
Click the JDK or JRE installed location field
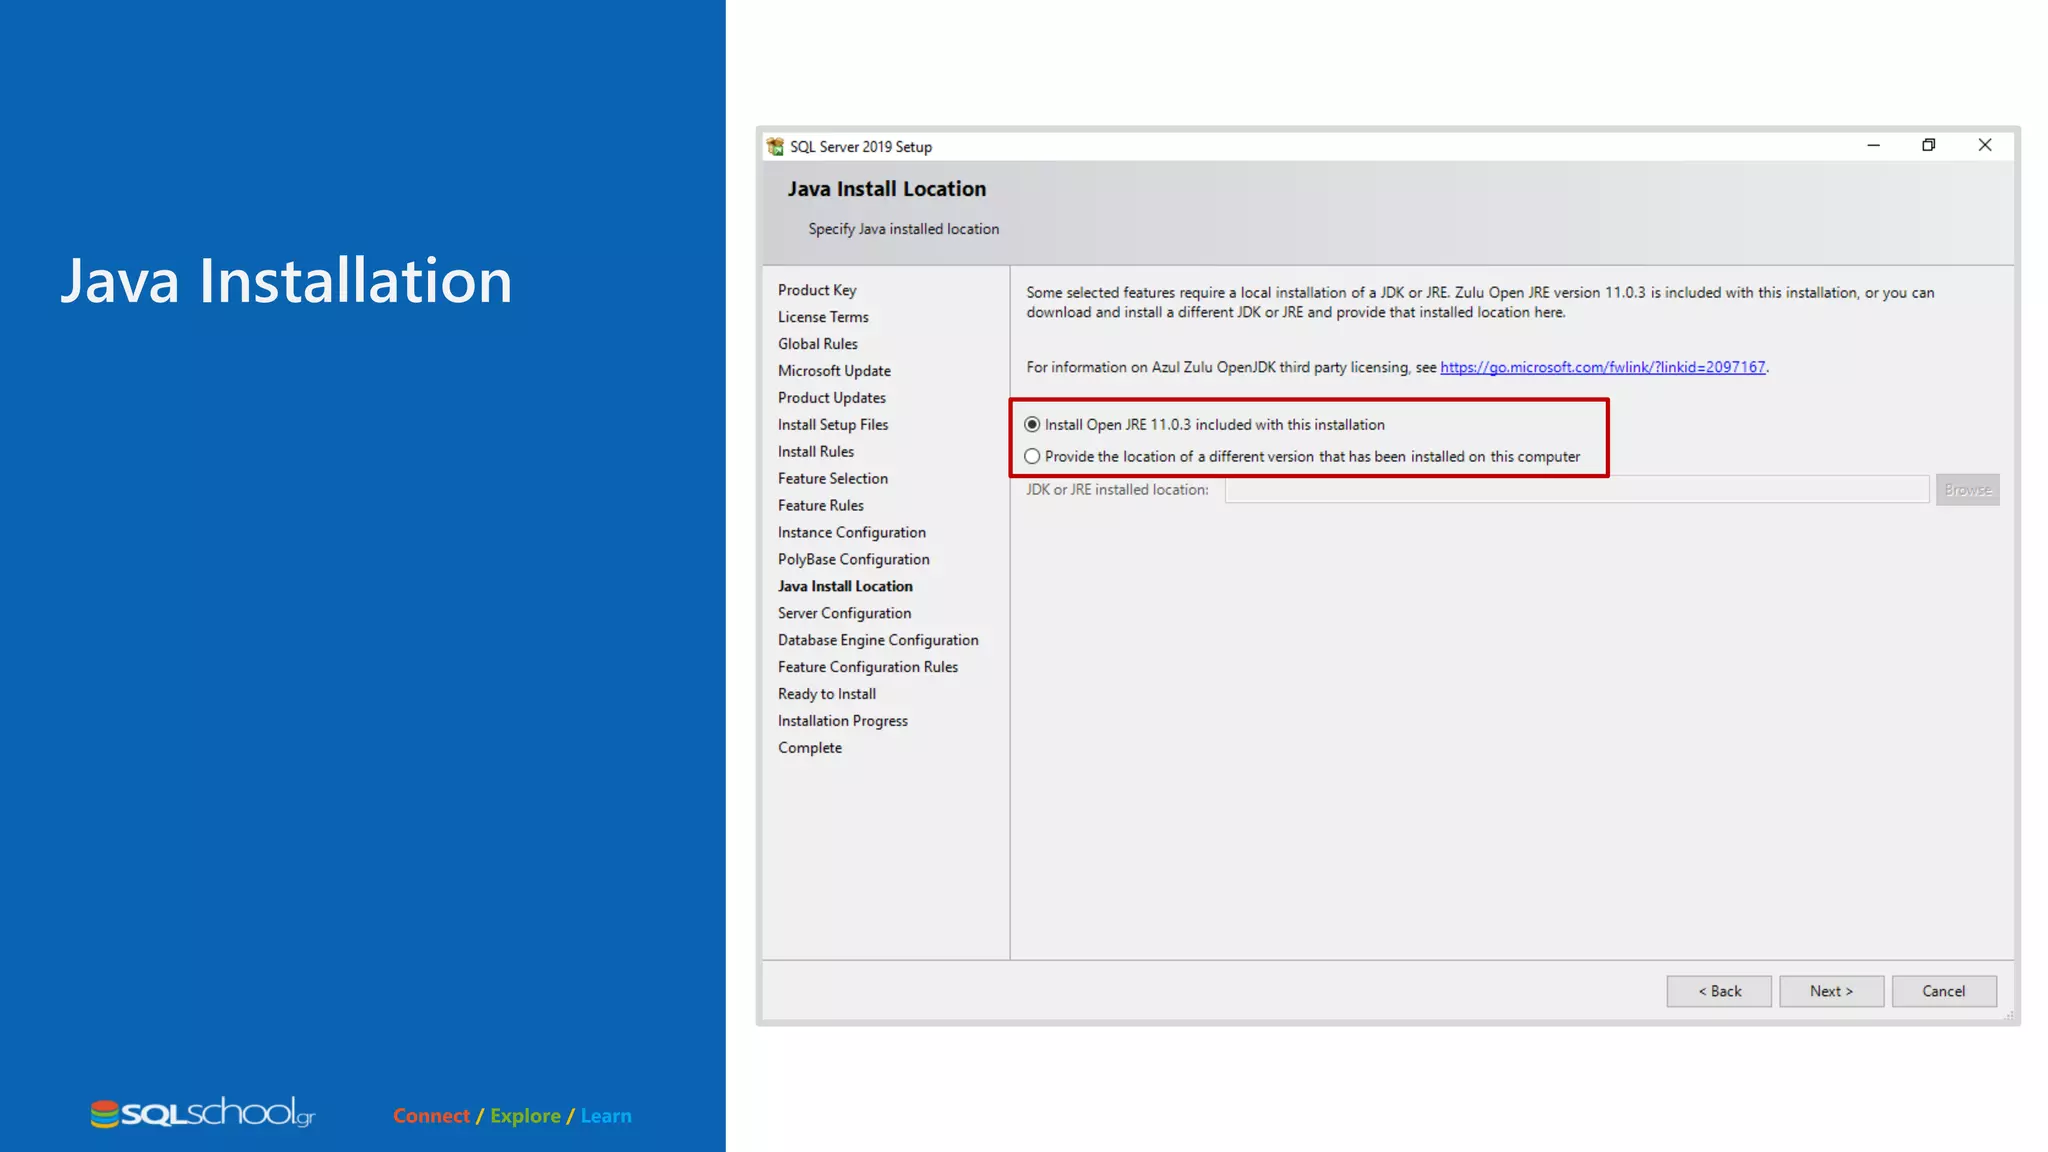tap(1576, 490)
